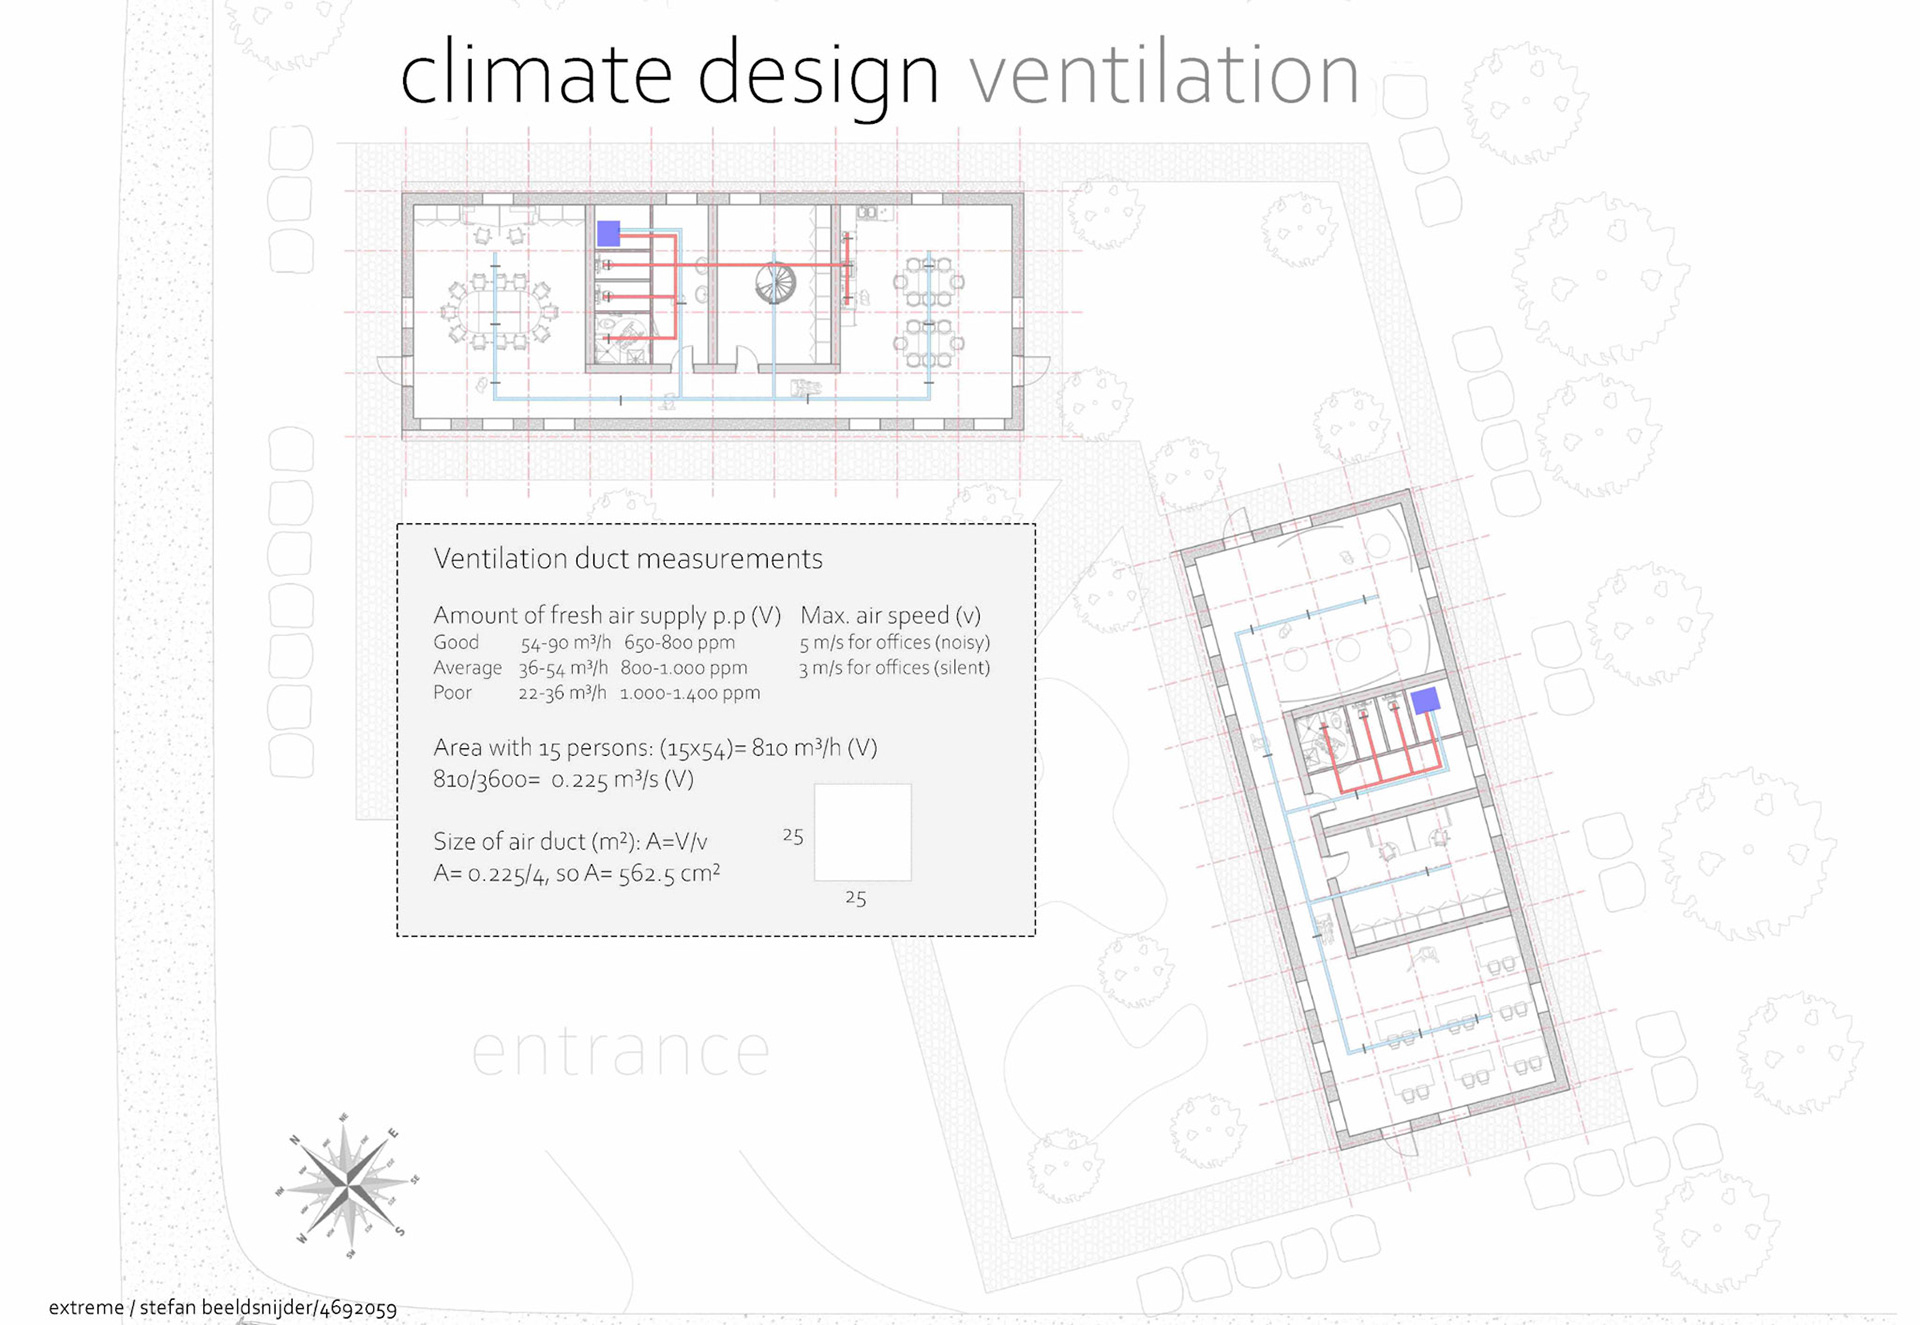Image resolution: width=1920 pixels, height=1325 pixels.
Task: Click the faded "entrance" label
Action: 620,1050
